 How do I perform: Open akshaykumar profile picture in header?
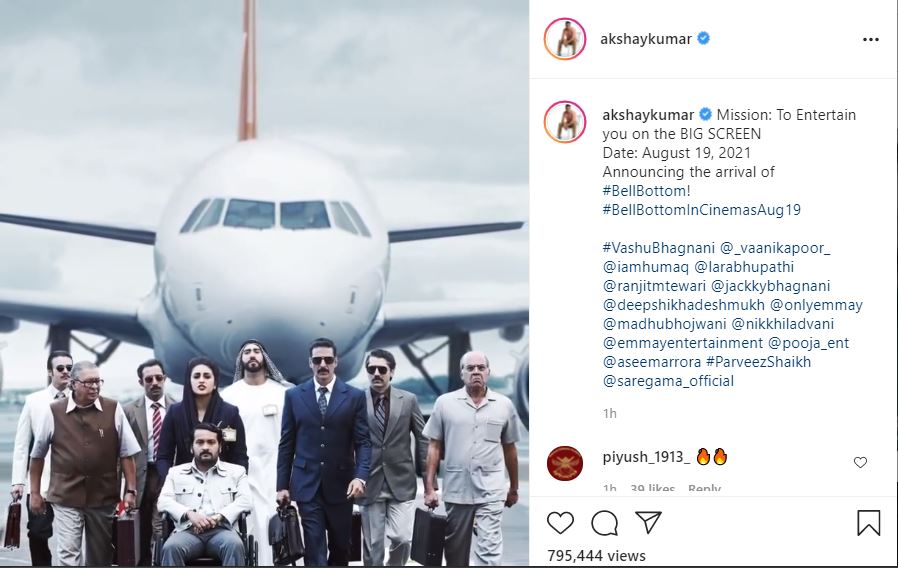click(565, 39)
